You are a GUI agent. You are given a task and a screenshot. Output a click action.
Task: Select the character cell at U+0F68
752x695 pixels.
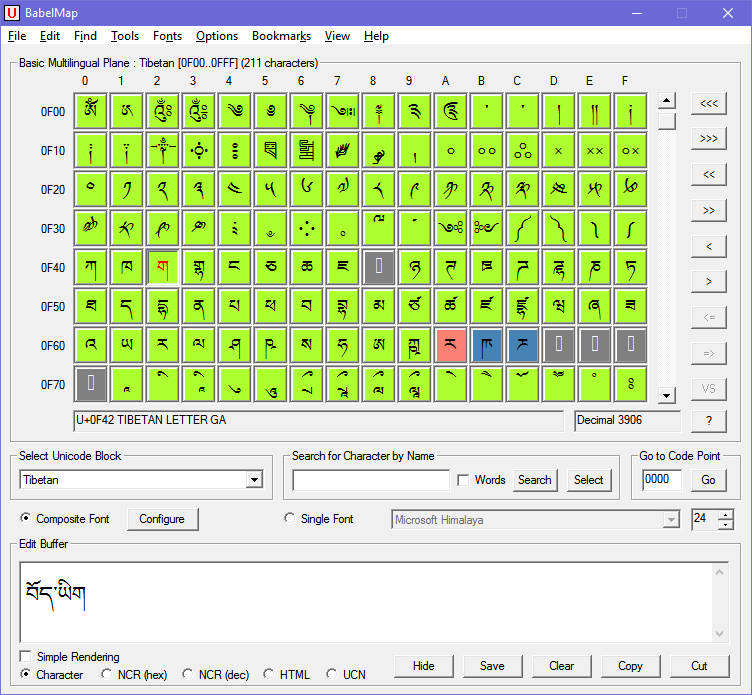[378, 345]
